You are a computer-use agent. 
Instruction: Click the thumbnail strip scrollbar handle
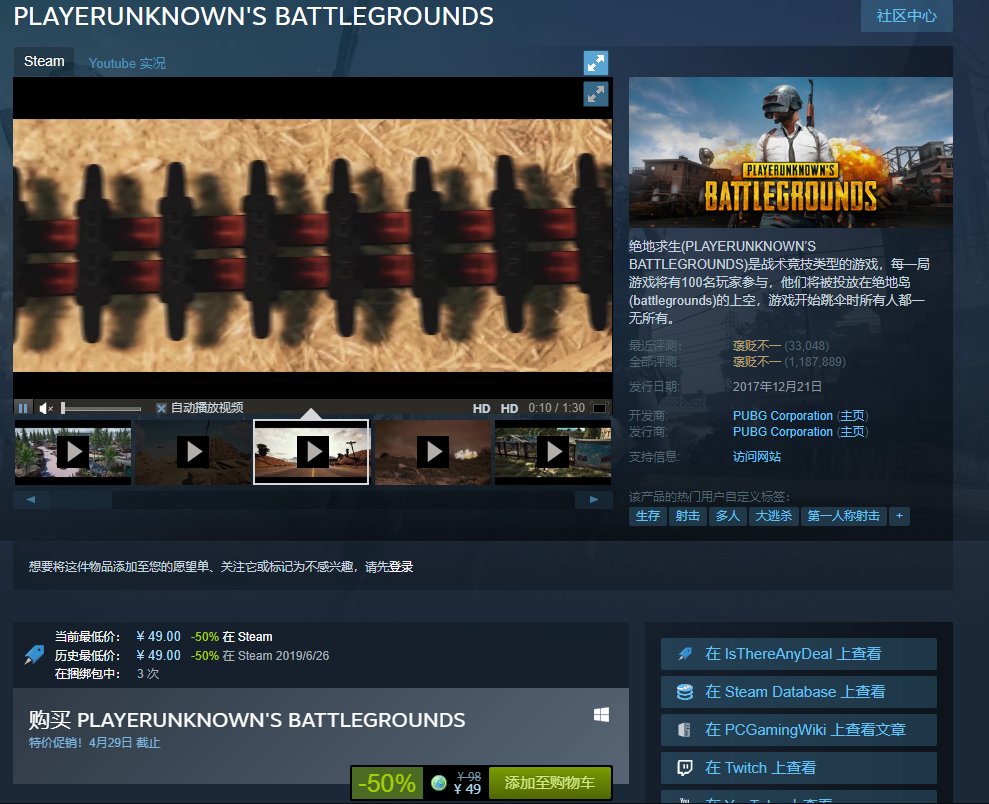pyautogui.click(x=82, y=499)
